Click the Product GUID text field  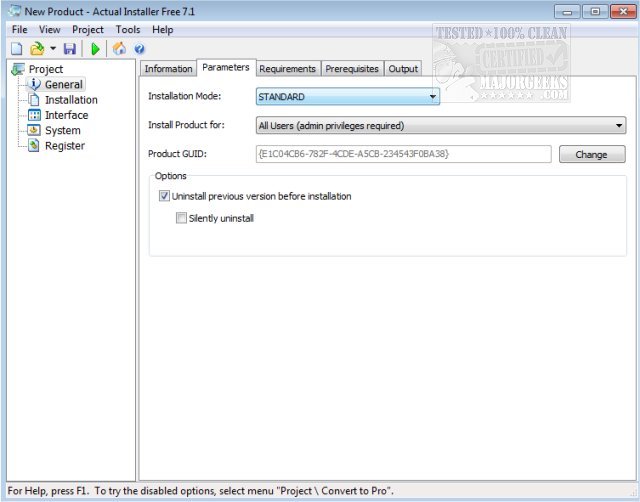(404, 154)
